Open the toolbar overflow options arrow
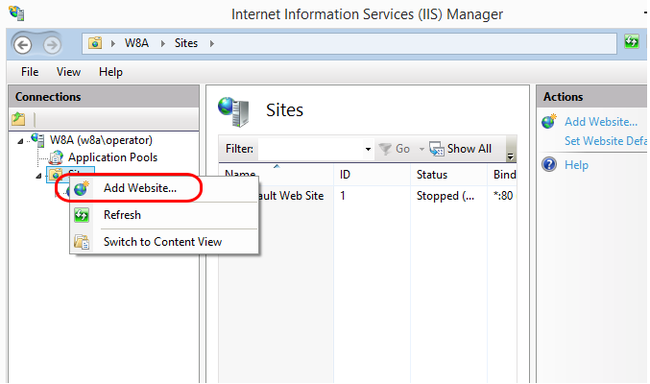The width and height of the screenshot is (650, 384). [510, 156]
